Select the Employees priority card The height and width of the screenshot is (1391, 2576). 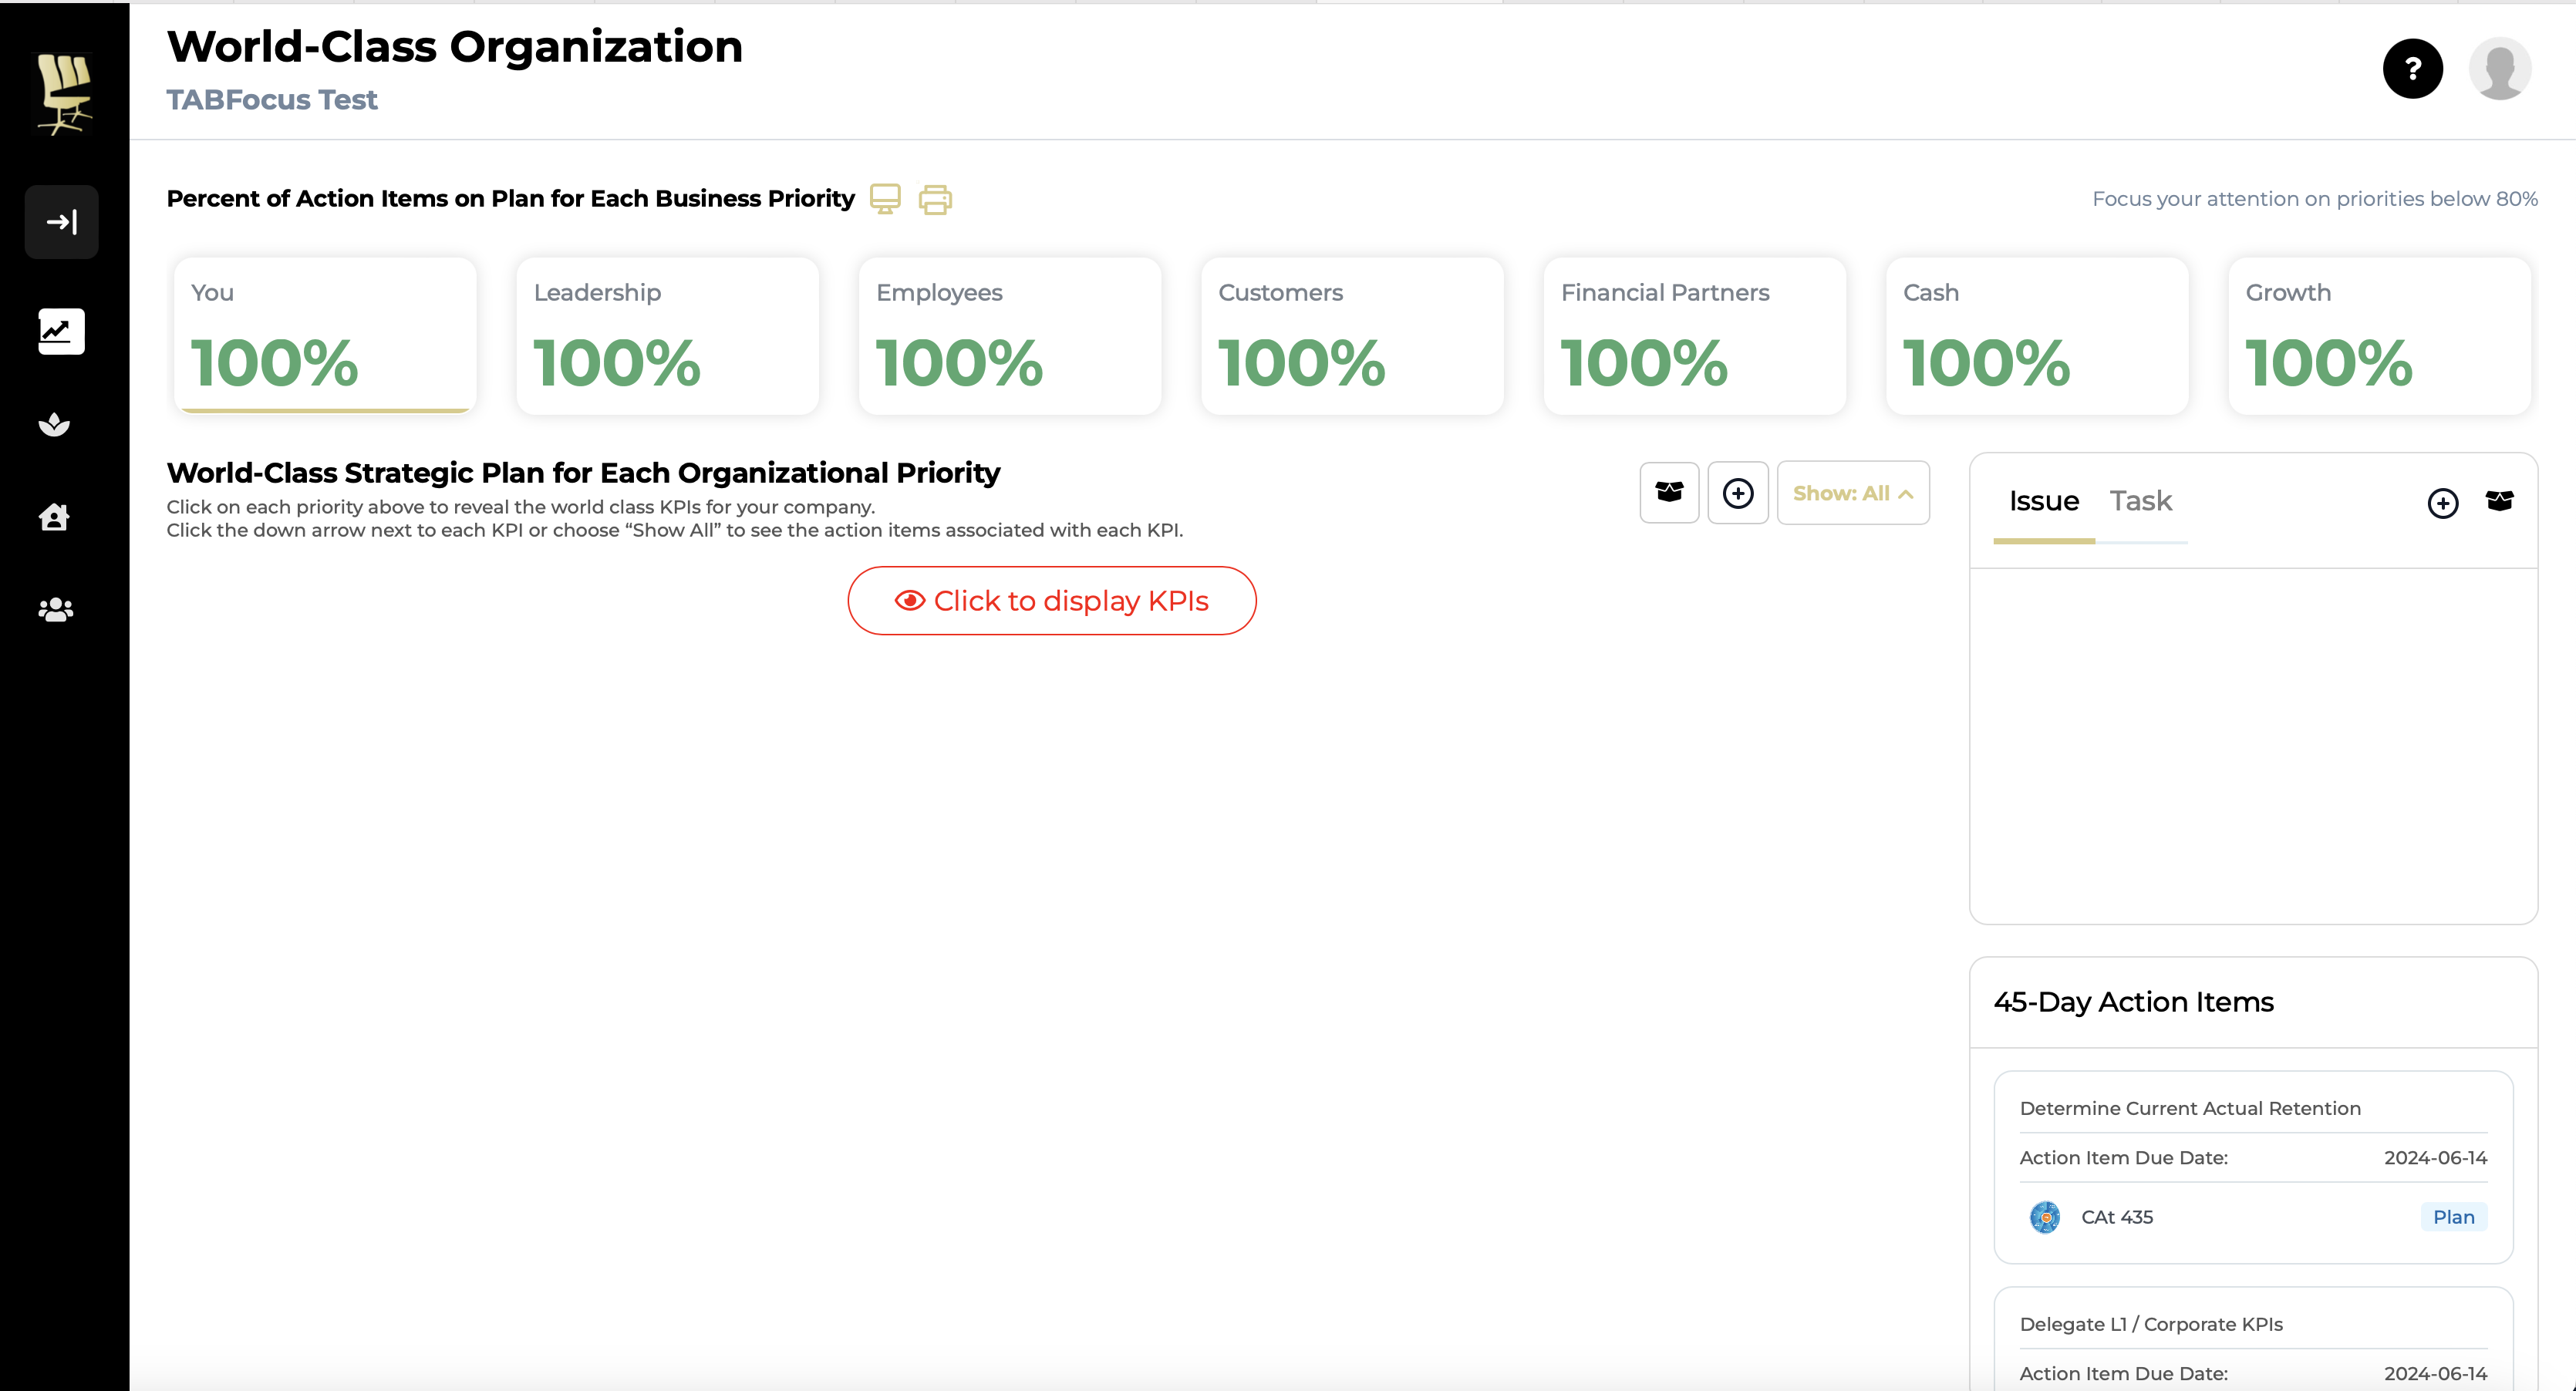click(1010, 336)
